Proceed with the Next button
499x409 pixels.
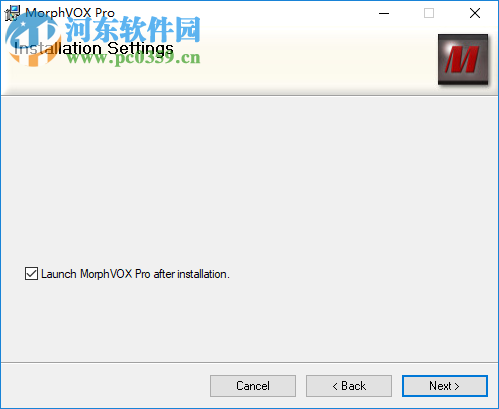coord(445,386)
